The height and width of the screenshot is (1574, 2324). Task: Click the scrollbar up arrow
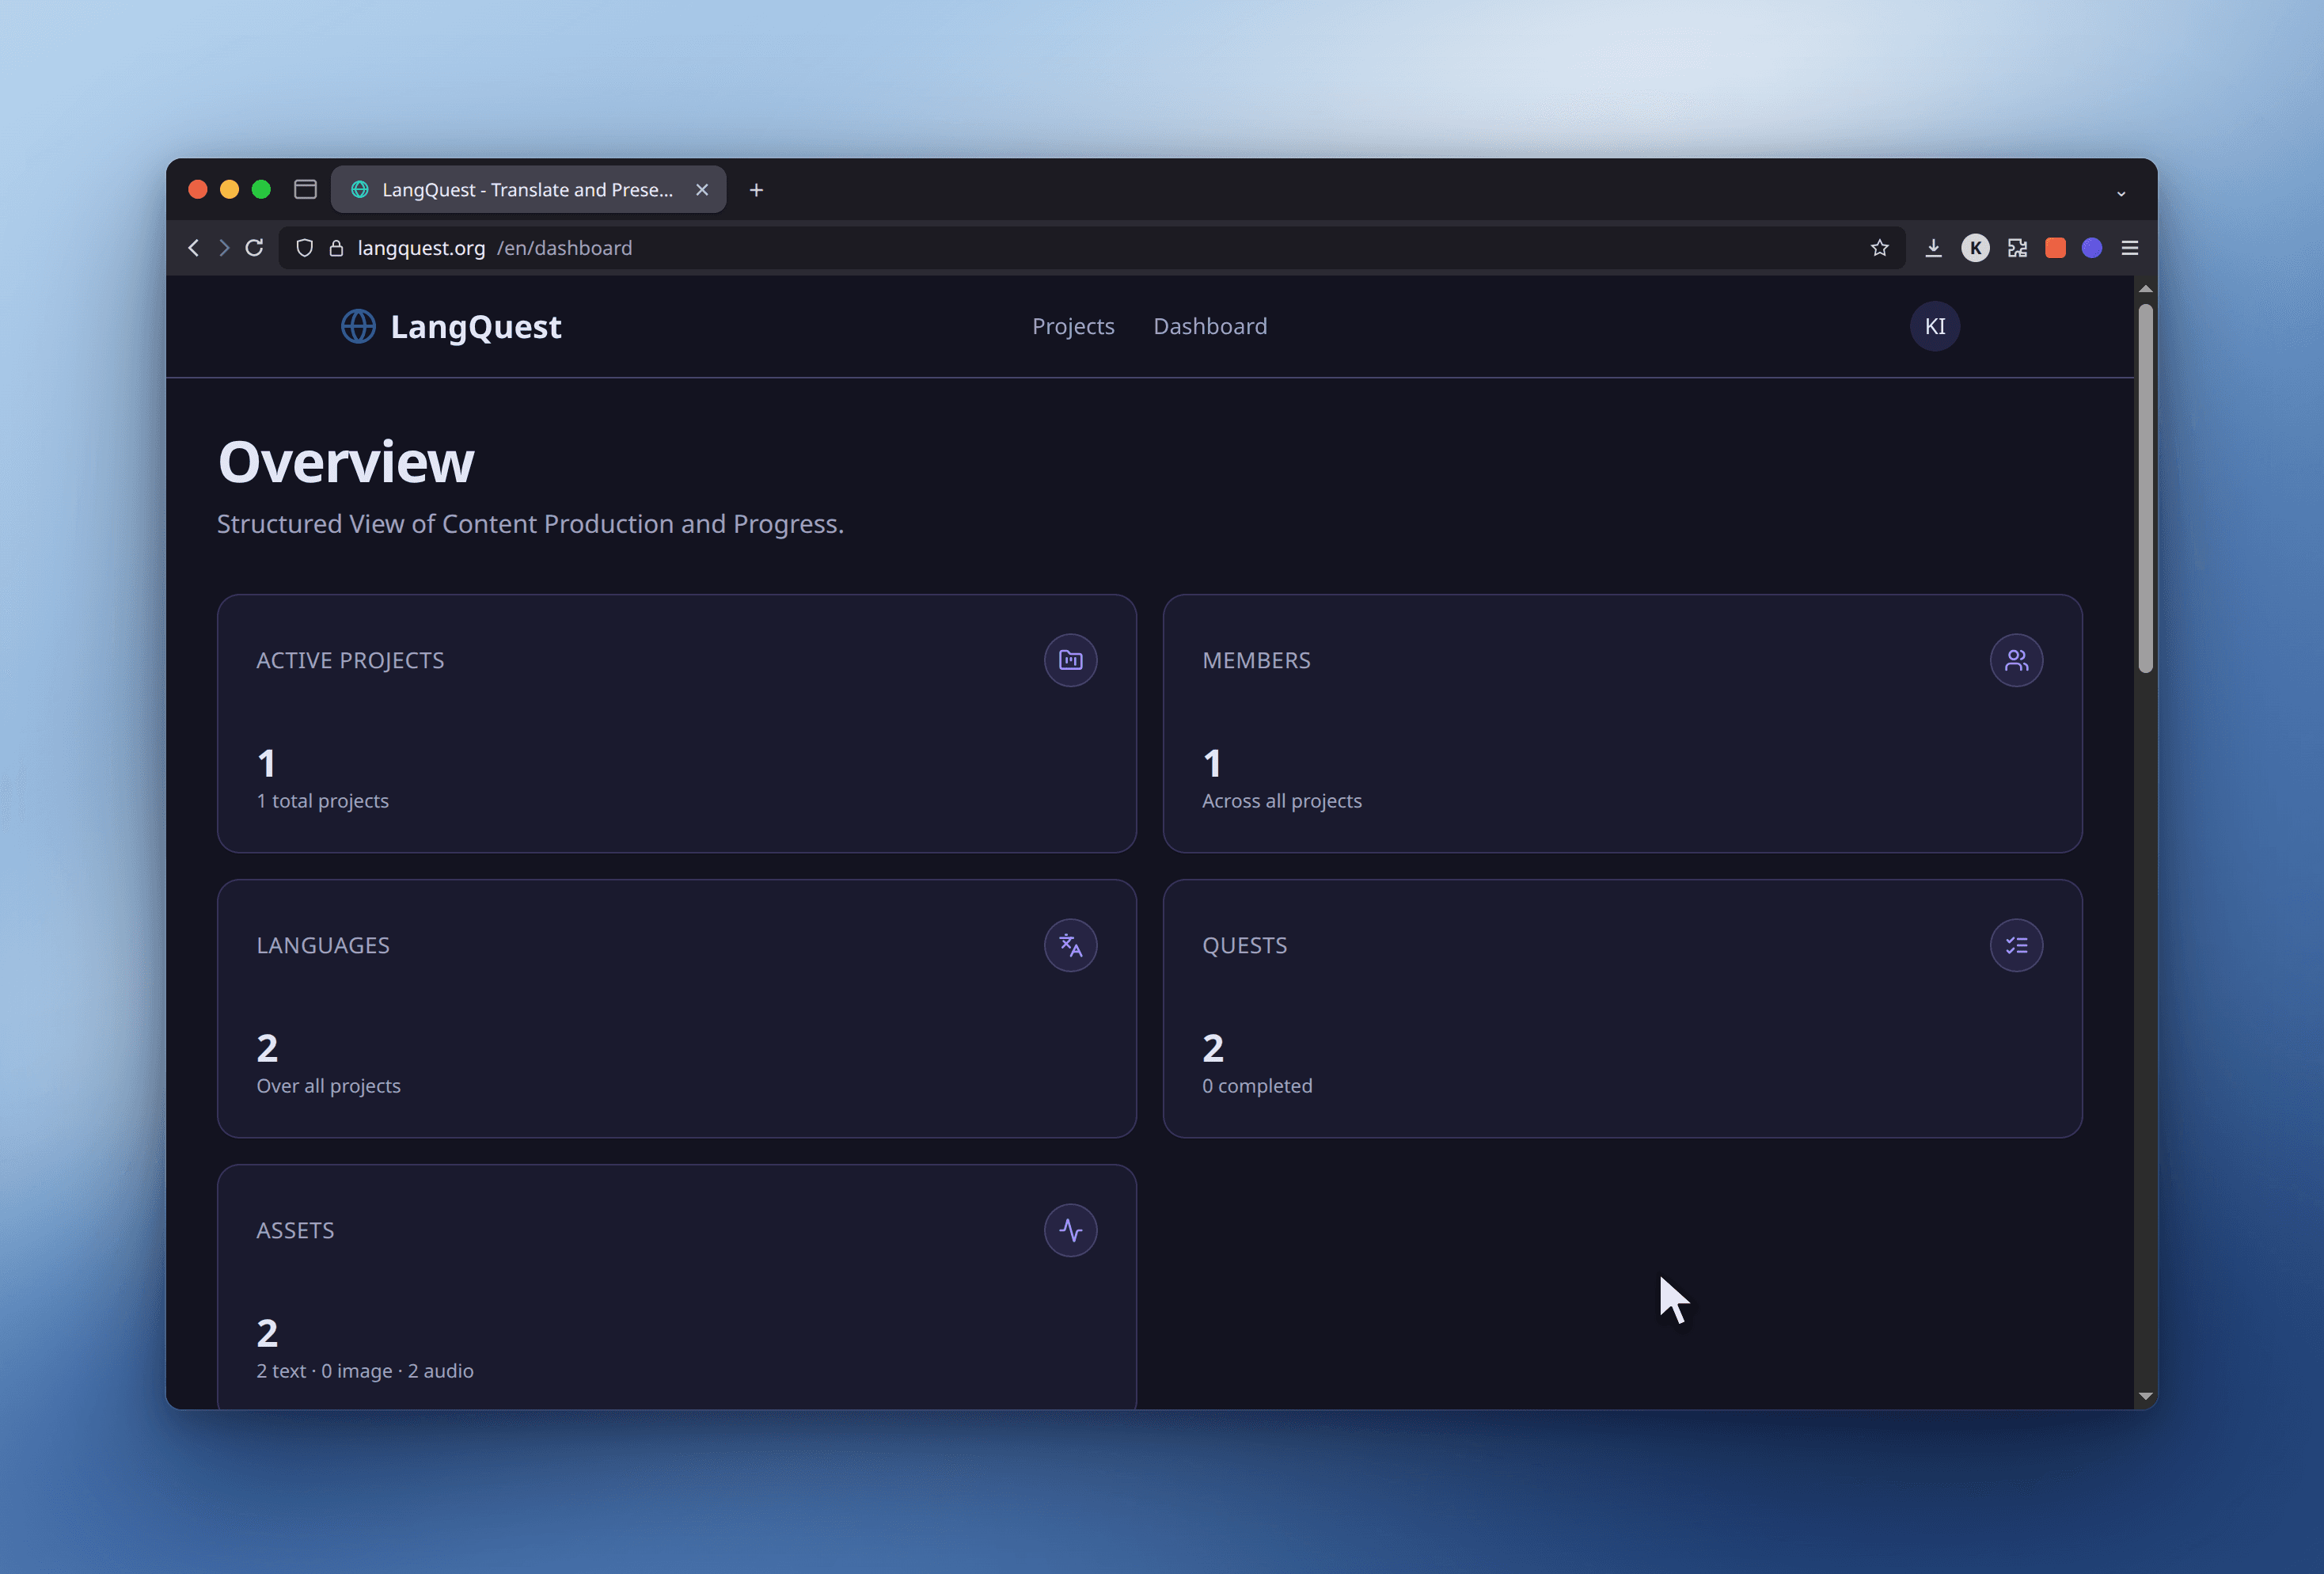pyautogui.click(x=2145, y=289)
